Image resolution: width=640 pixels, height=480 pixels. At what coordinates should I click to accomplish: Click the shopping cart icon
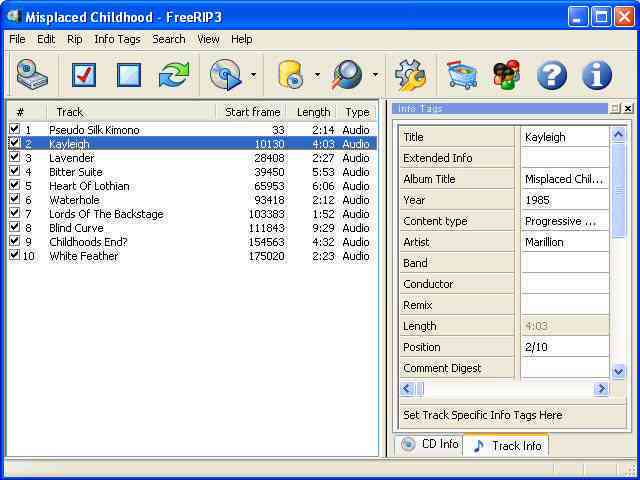(x=462, y=75)
